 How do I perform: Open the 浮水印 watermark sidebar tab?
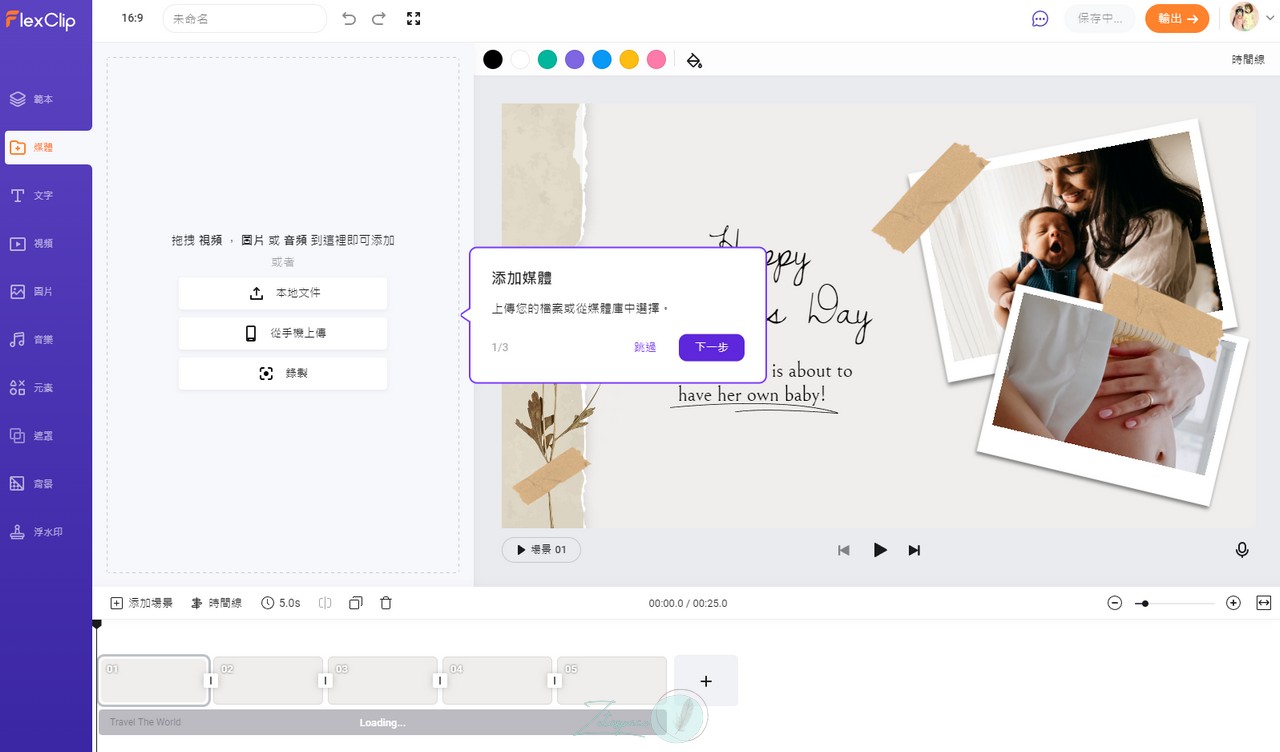tap(46, 531)
